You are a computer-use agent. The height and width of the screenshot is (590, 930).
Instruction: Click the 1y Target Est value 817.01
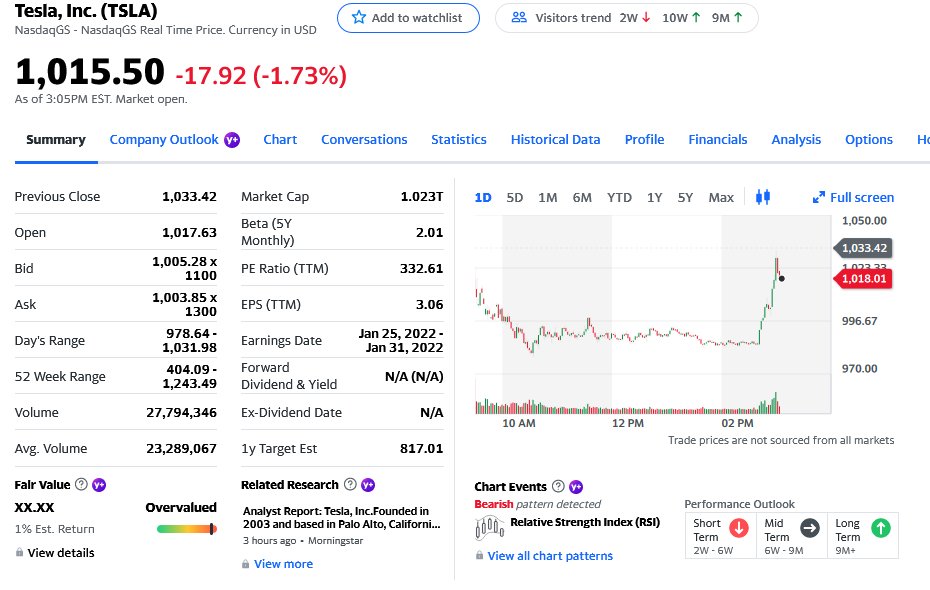click(x=421, y=449)
